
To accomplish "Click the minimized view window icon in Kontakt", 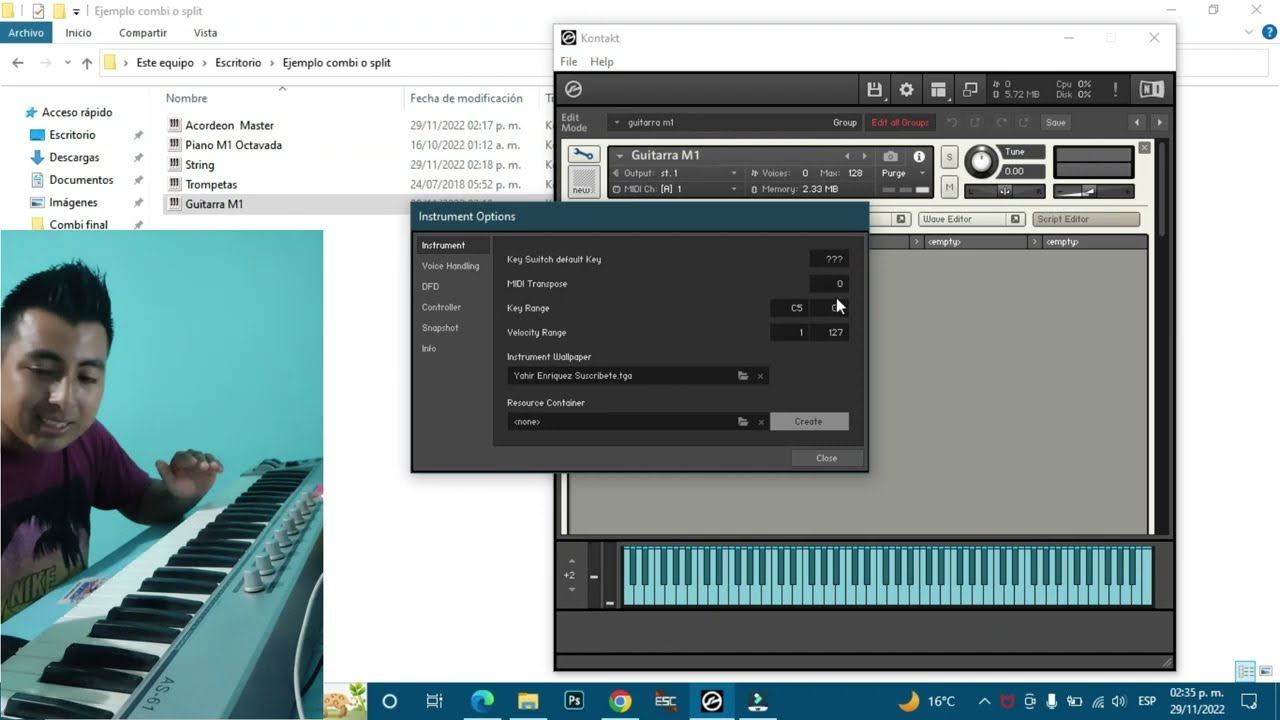I will point(970,90).
